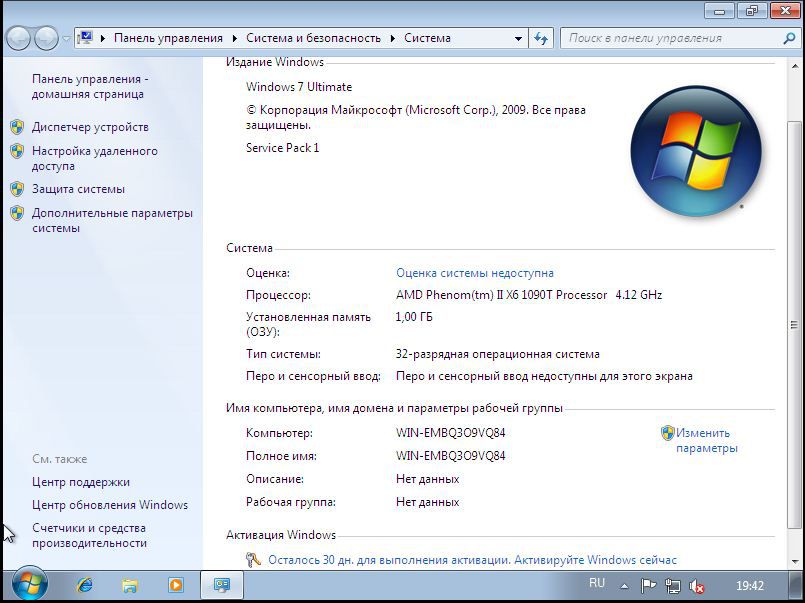Click the vertical scrollbar down arrow
This screenshot has width=805, height=603.
click(x=794, y=562)
